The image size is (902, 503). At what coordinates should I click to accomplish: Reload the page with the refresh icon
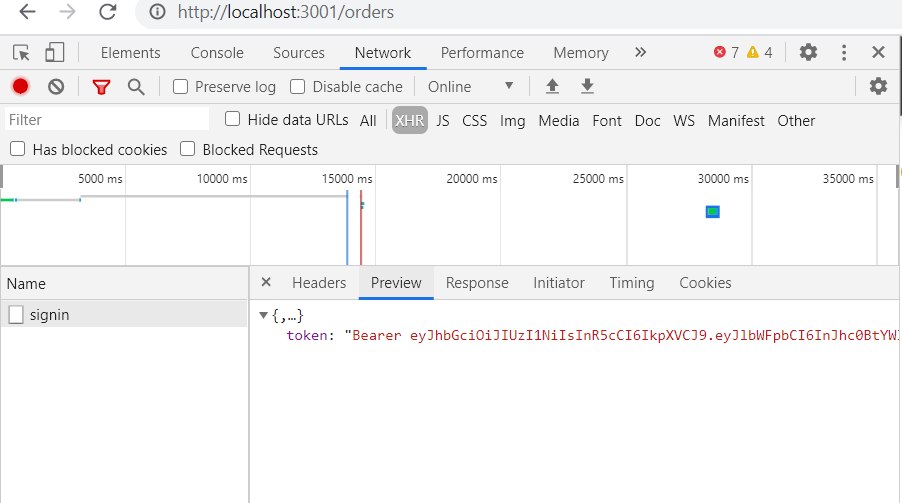(108, 12)
